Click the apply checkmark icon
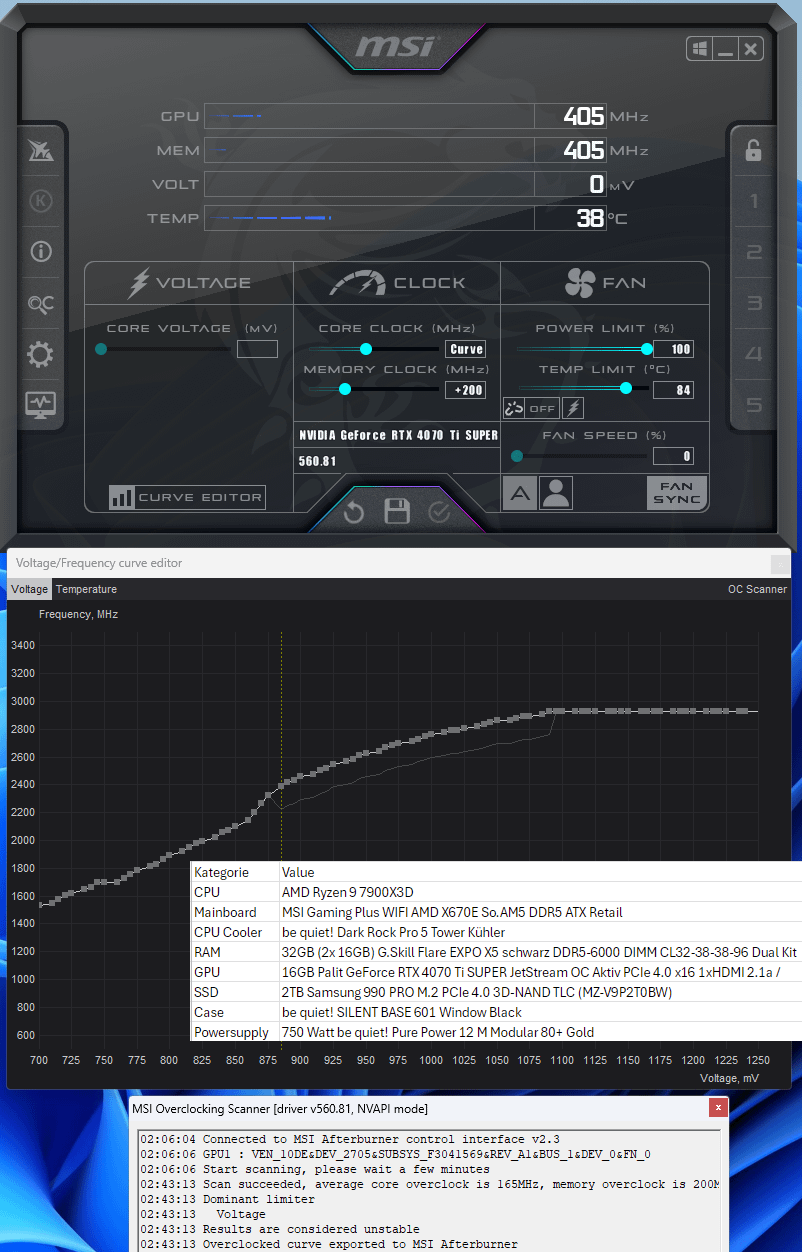The height and width of the screenshot is (1252, 802). pos(439,513)
